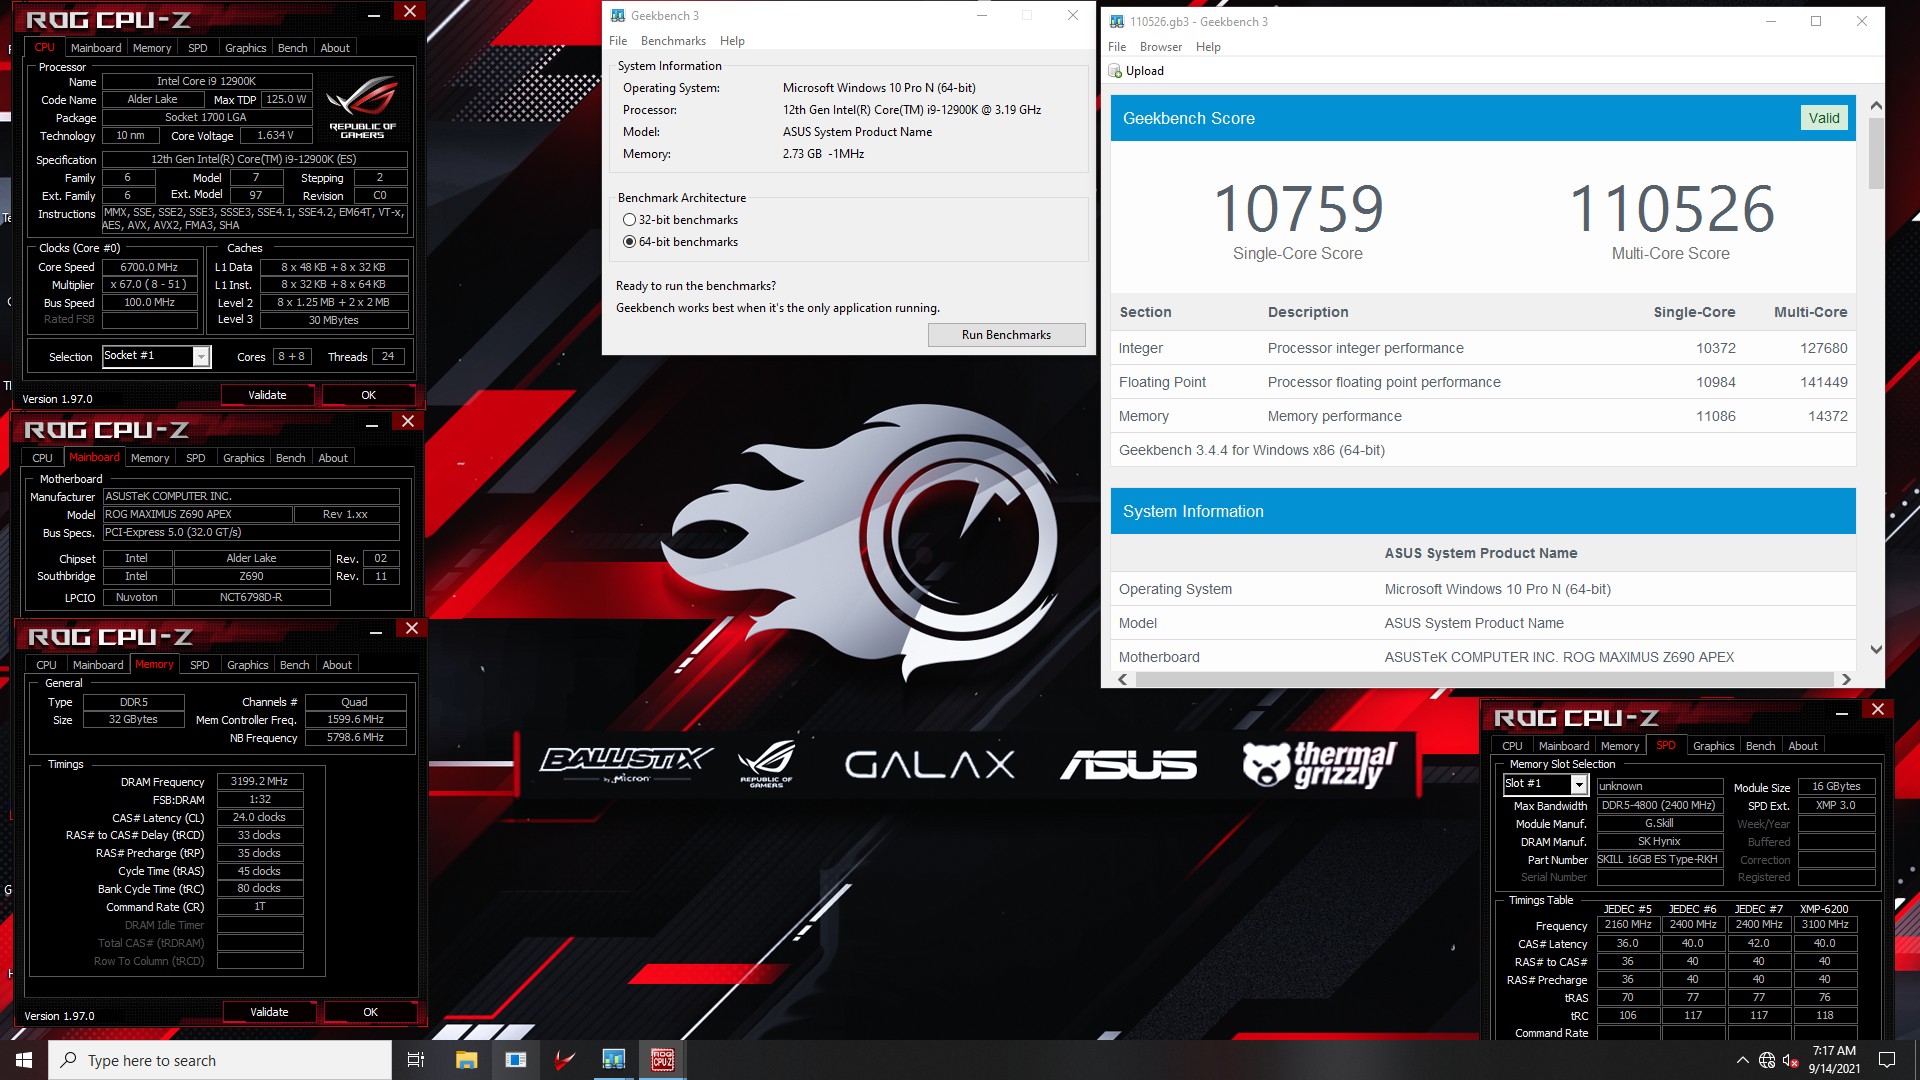Open Help menu in 110526.gb3 window

(x=1208, y=47)
